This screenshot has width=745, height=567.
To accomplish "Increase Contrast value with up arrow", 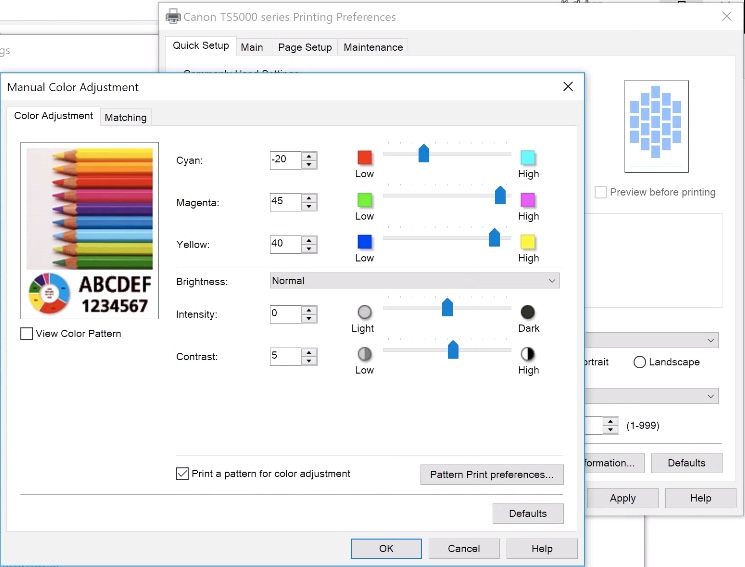I will (x=309, y=352).
